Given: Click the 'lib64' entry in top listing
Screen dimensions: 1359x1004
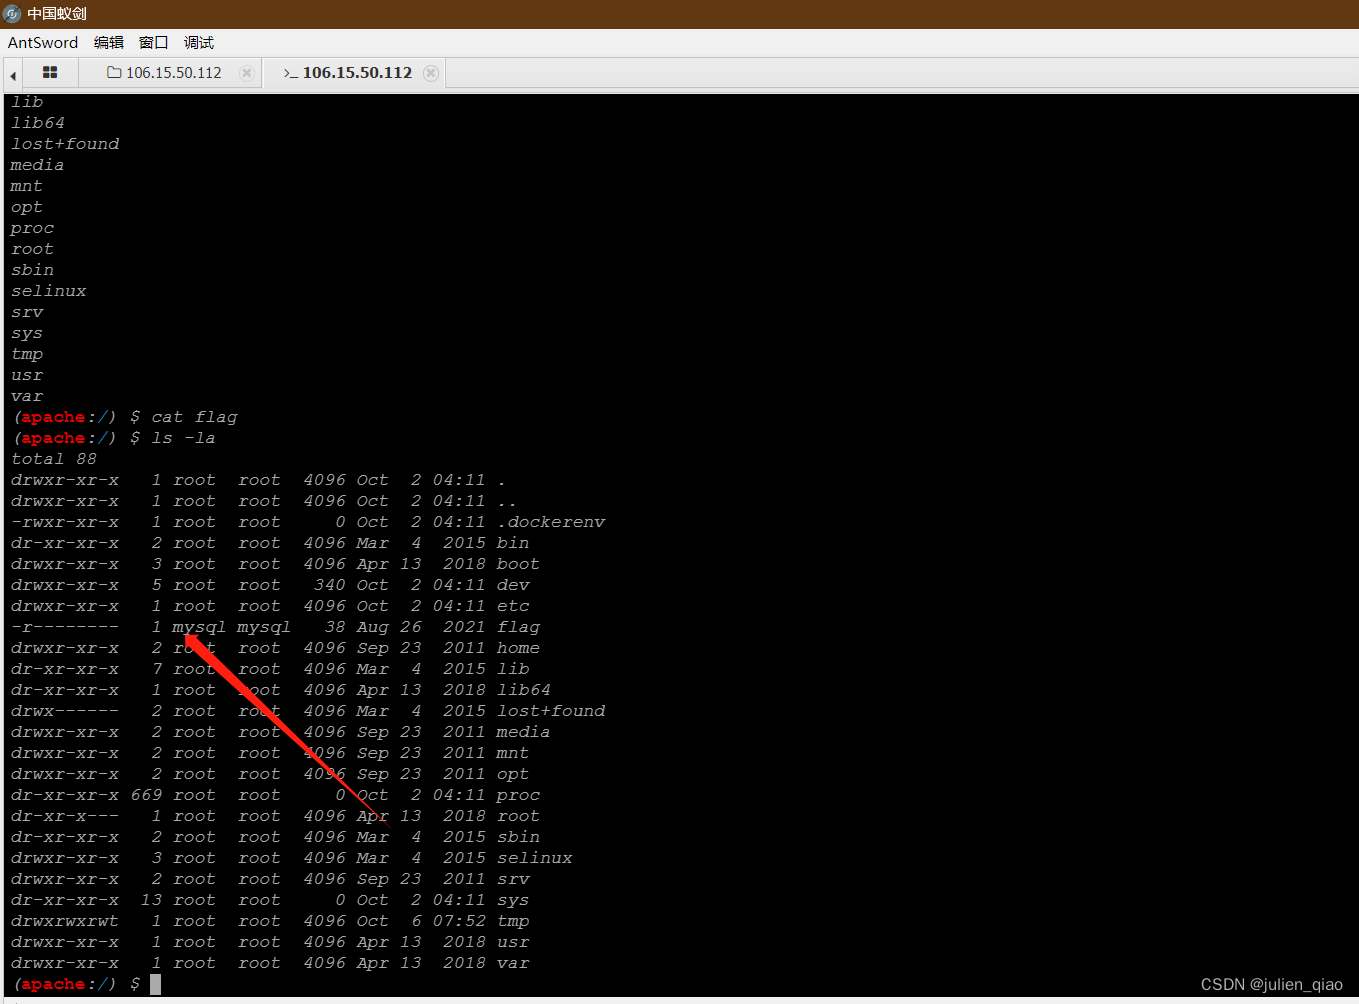Looking at the screenshot, I should pos(38,123).
